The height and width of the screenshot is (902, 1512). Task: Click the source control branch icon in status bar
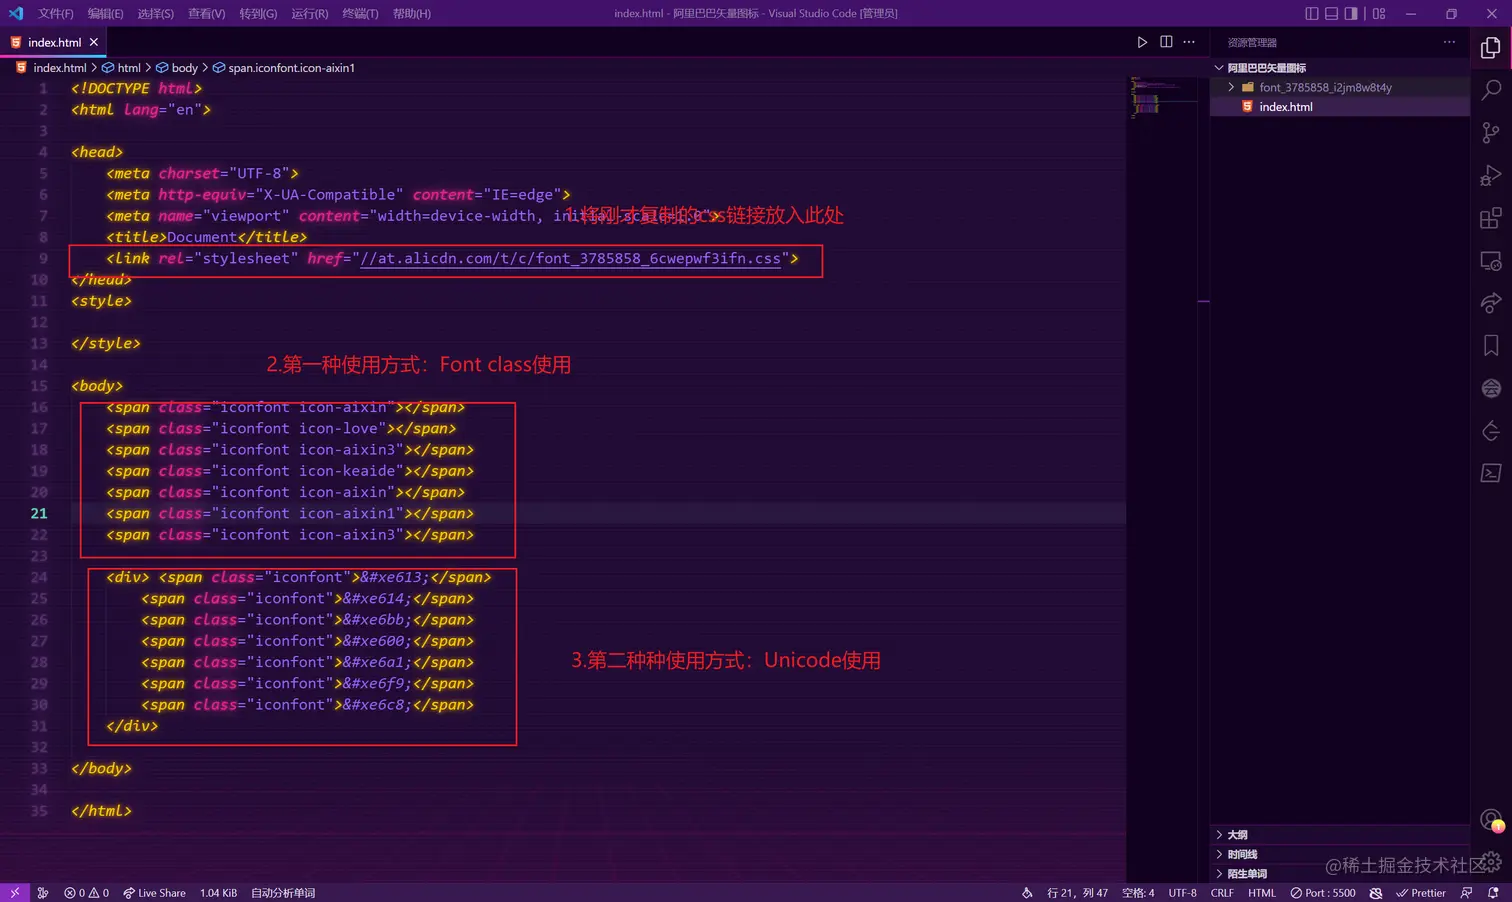click(42, 892)
